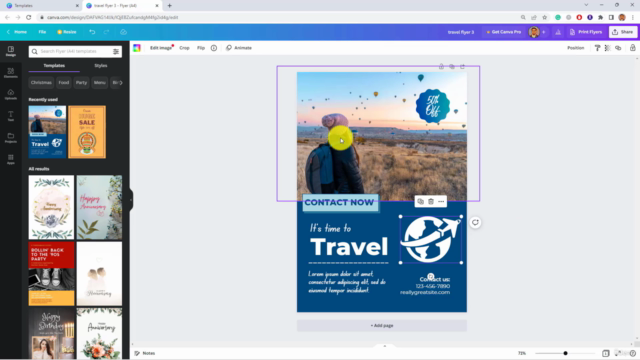Open the Transparency tool
The width and height of the screenshot is (640, 360).
[607, 48]
